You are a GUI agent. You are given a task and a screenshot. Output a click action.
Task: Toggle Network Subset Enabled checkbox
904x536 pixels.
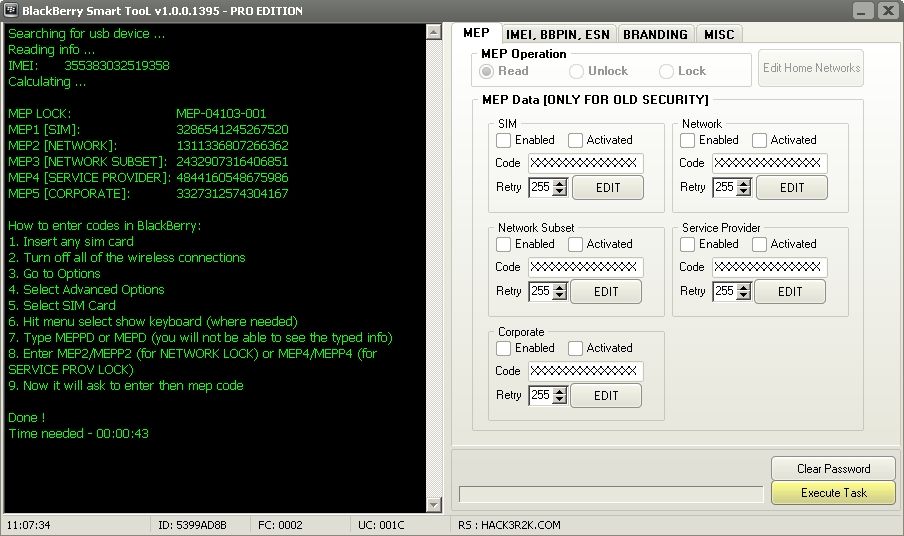[504, 244]
